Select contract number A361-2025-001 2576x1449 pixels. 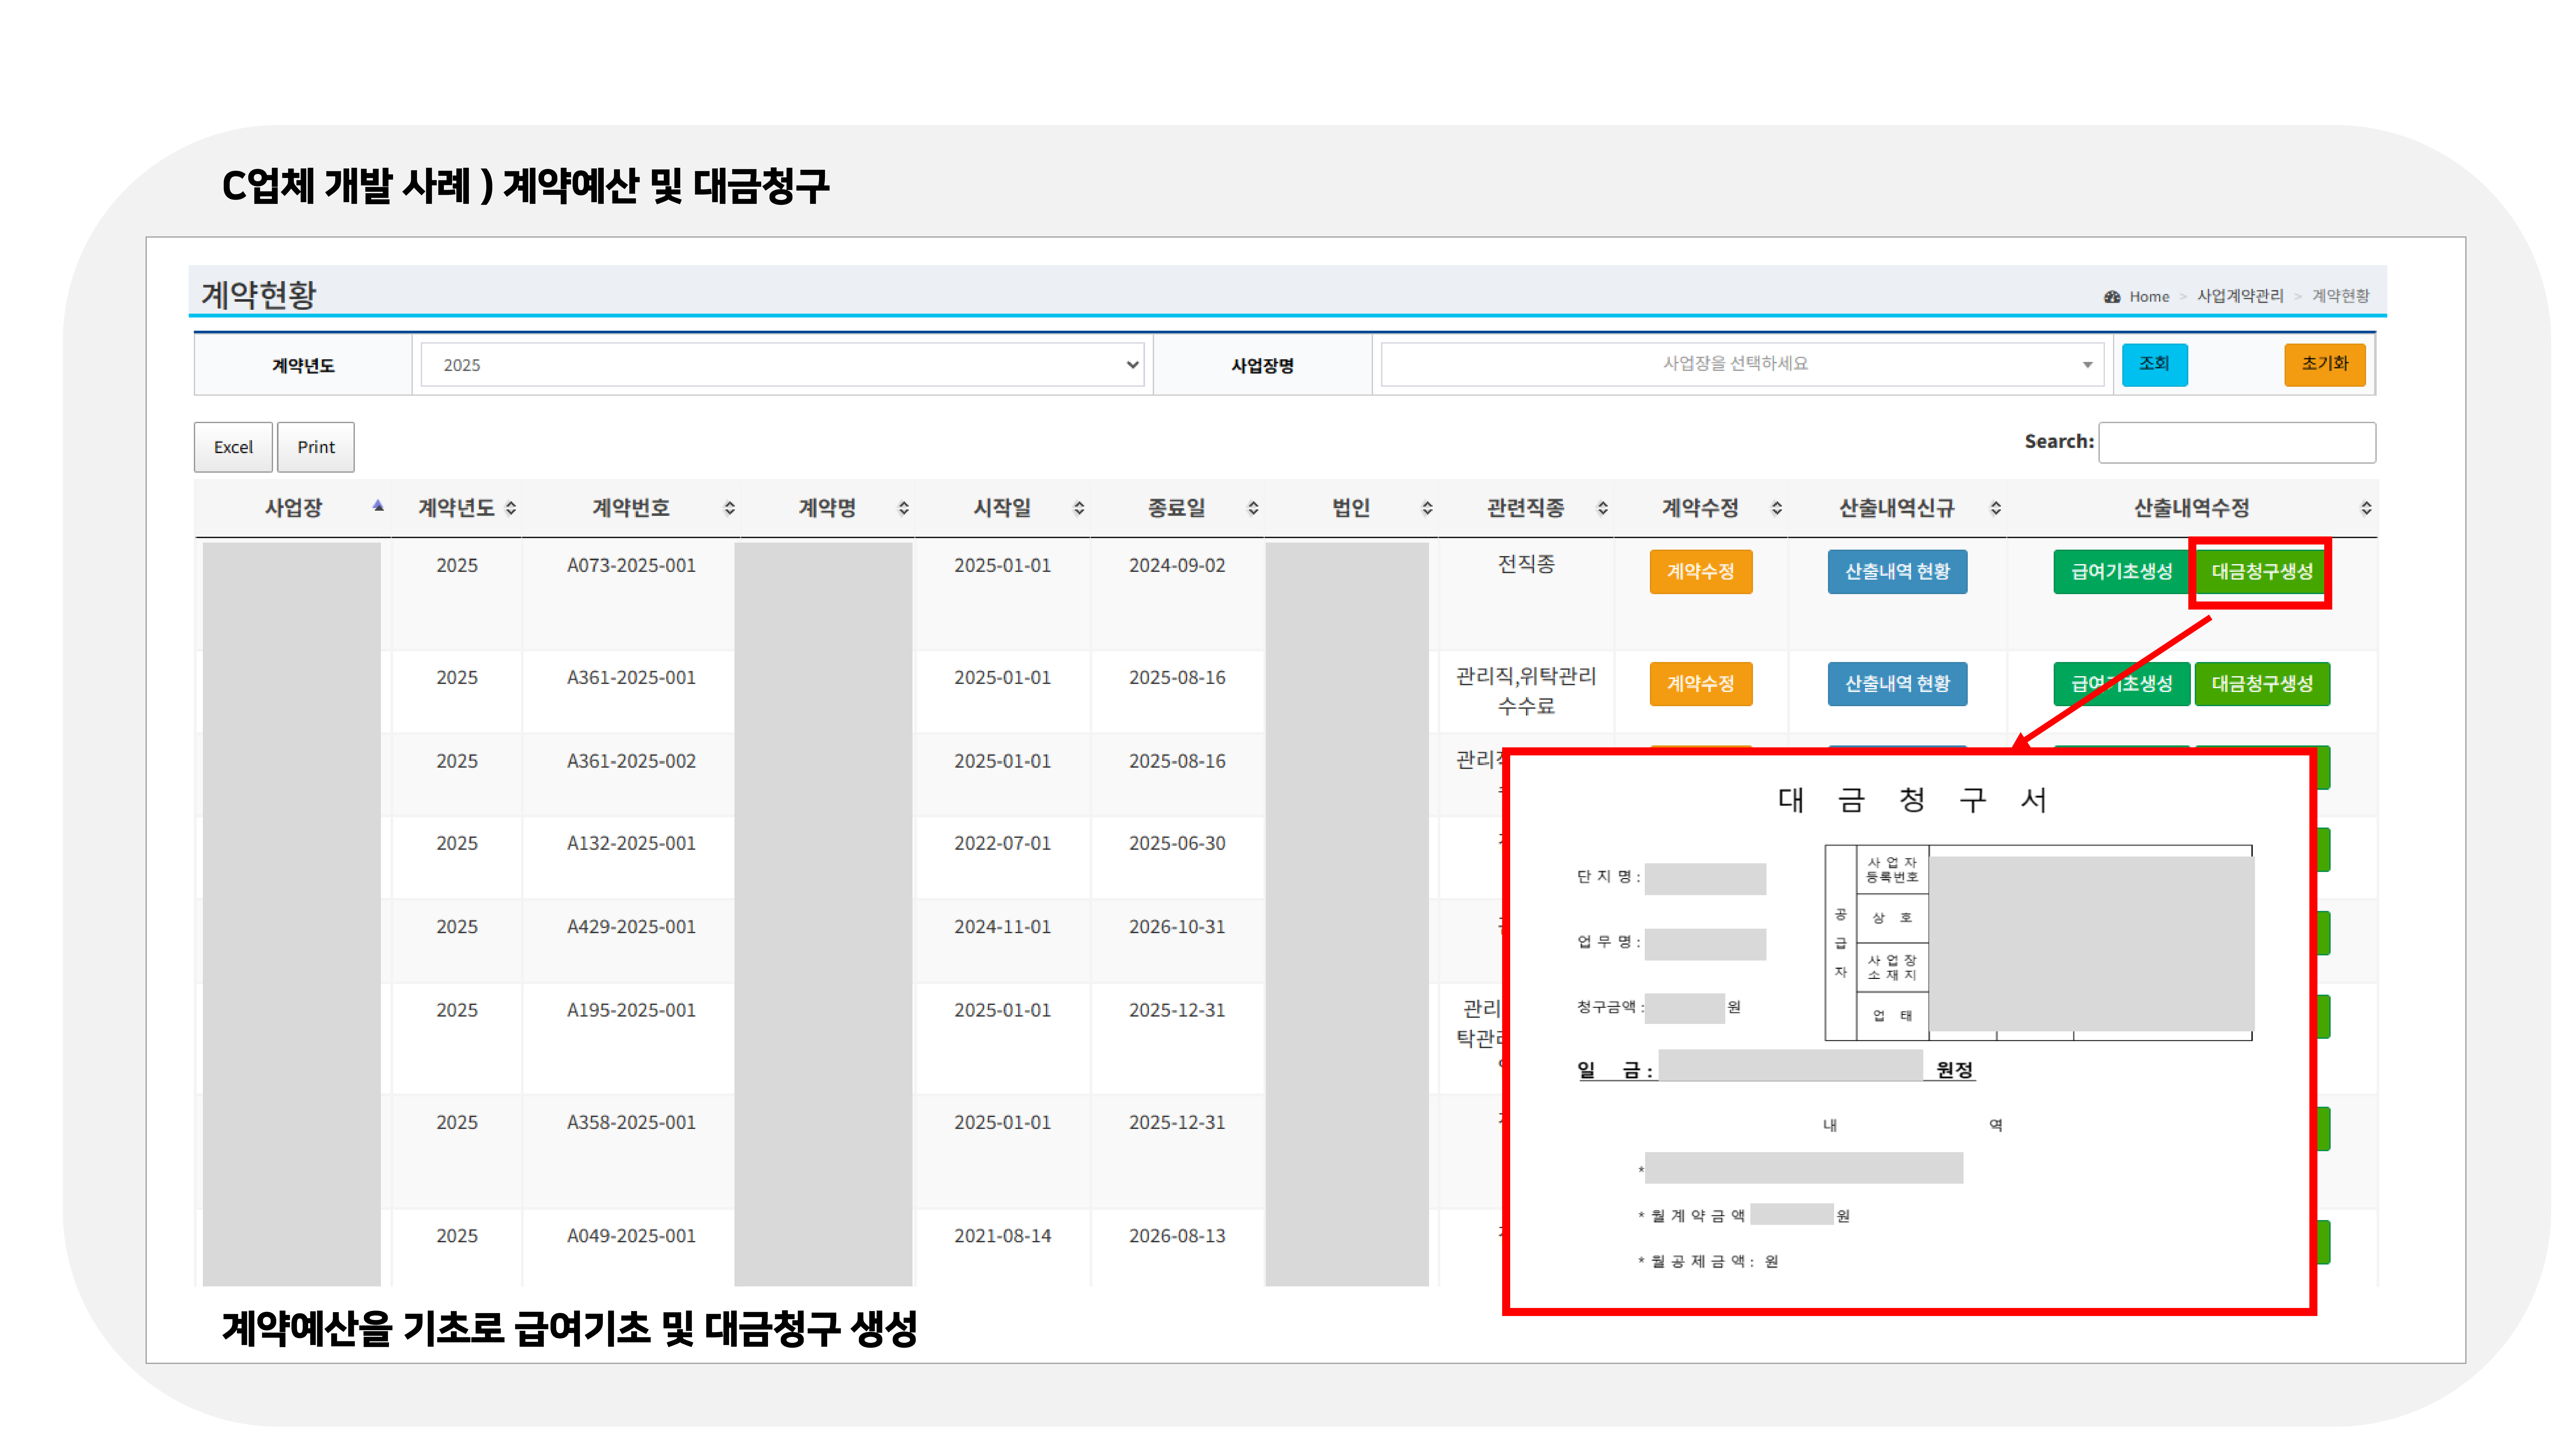(x=631, y=678)
